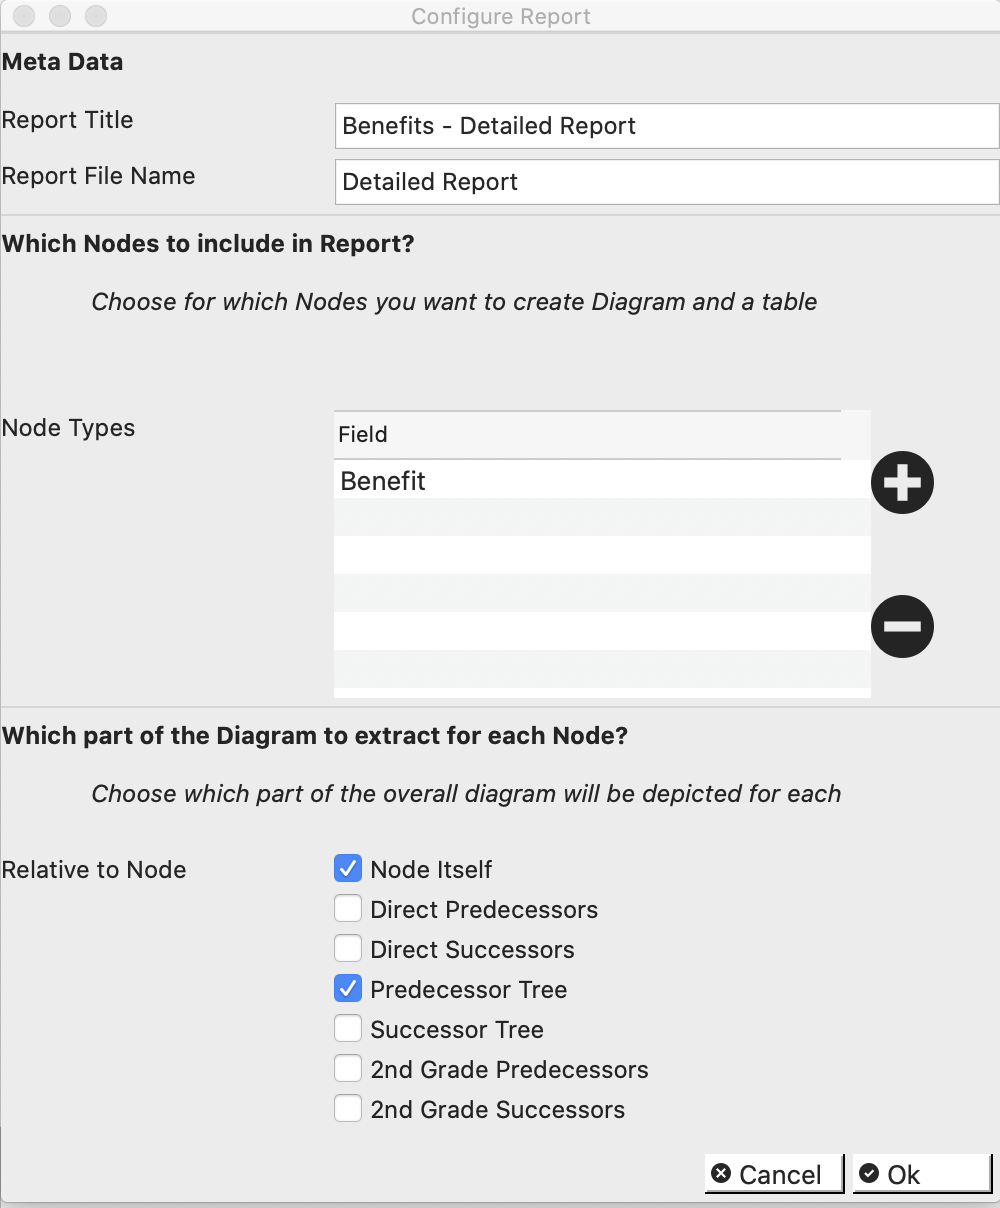Click the minus icon to remove node type
Viewport: 1000px width, 1208px height.
tap(901, 626)
